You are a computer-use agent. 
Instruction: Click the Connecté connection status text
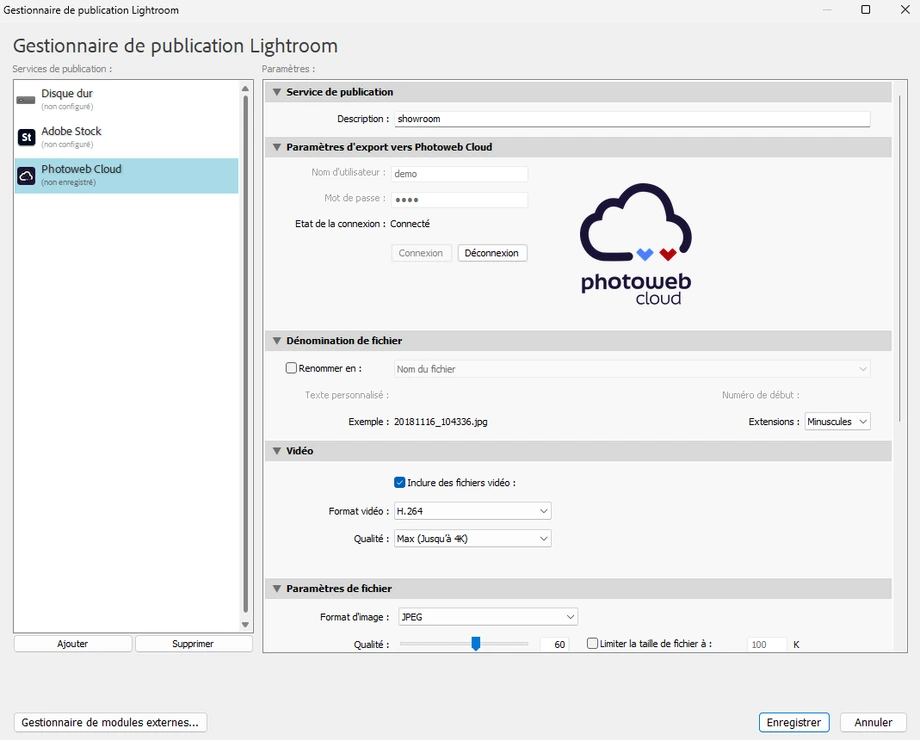(410, 224)
